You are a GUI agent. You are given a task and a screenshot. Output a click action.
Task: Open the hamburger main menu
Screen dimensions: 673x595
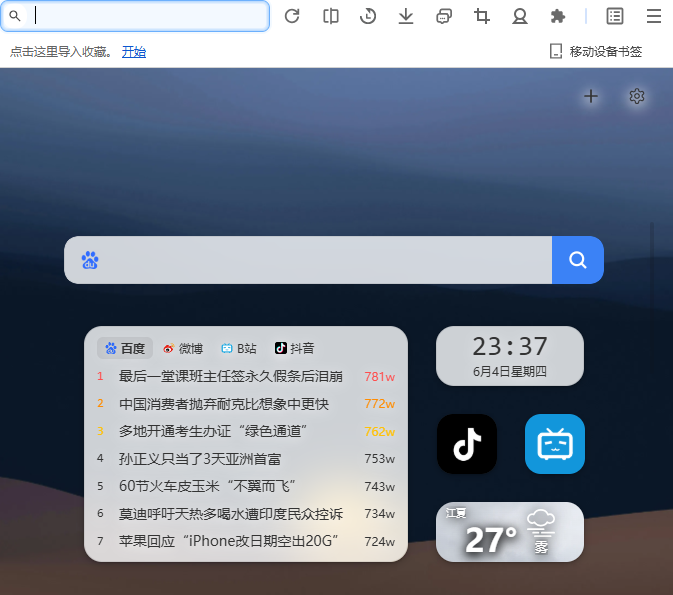654,16
